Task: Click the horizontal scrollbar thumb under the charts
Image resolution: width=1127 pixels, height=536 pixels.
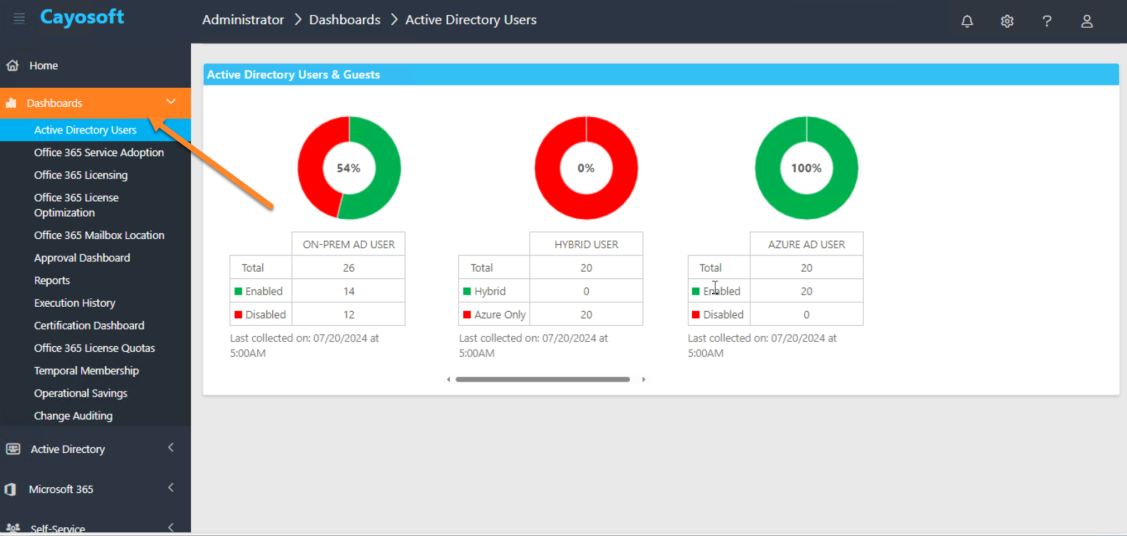Action: tap(543, 379)
